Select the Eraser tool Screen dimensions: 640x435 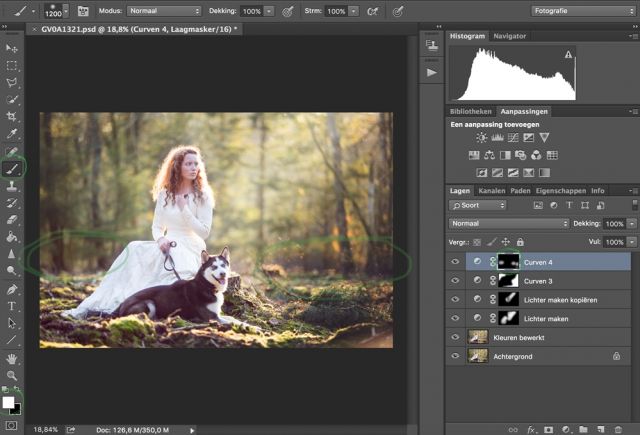pos(11,220)
